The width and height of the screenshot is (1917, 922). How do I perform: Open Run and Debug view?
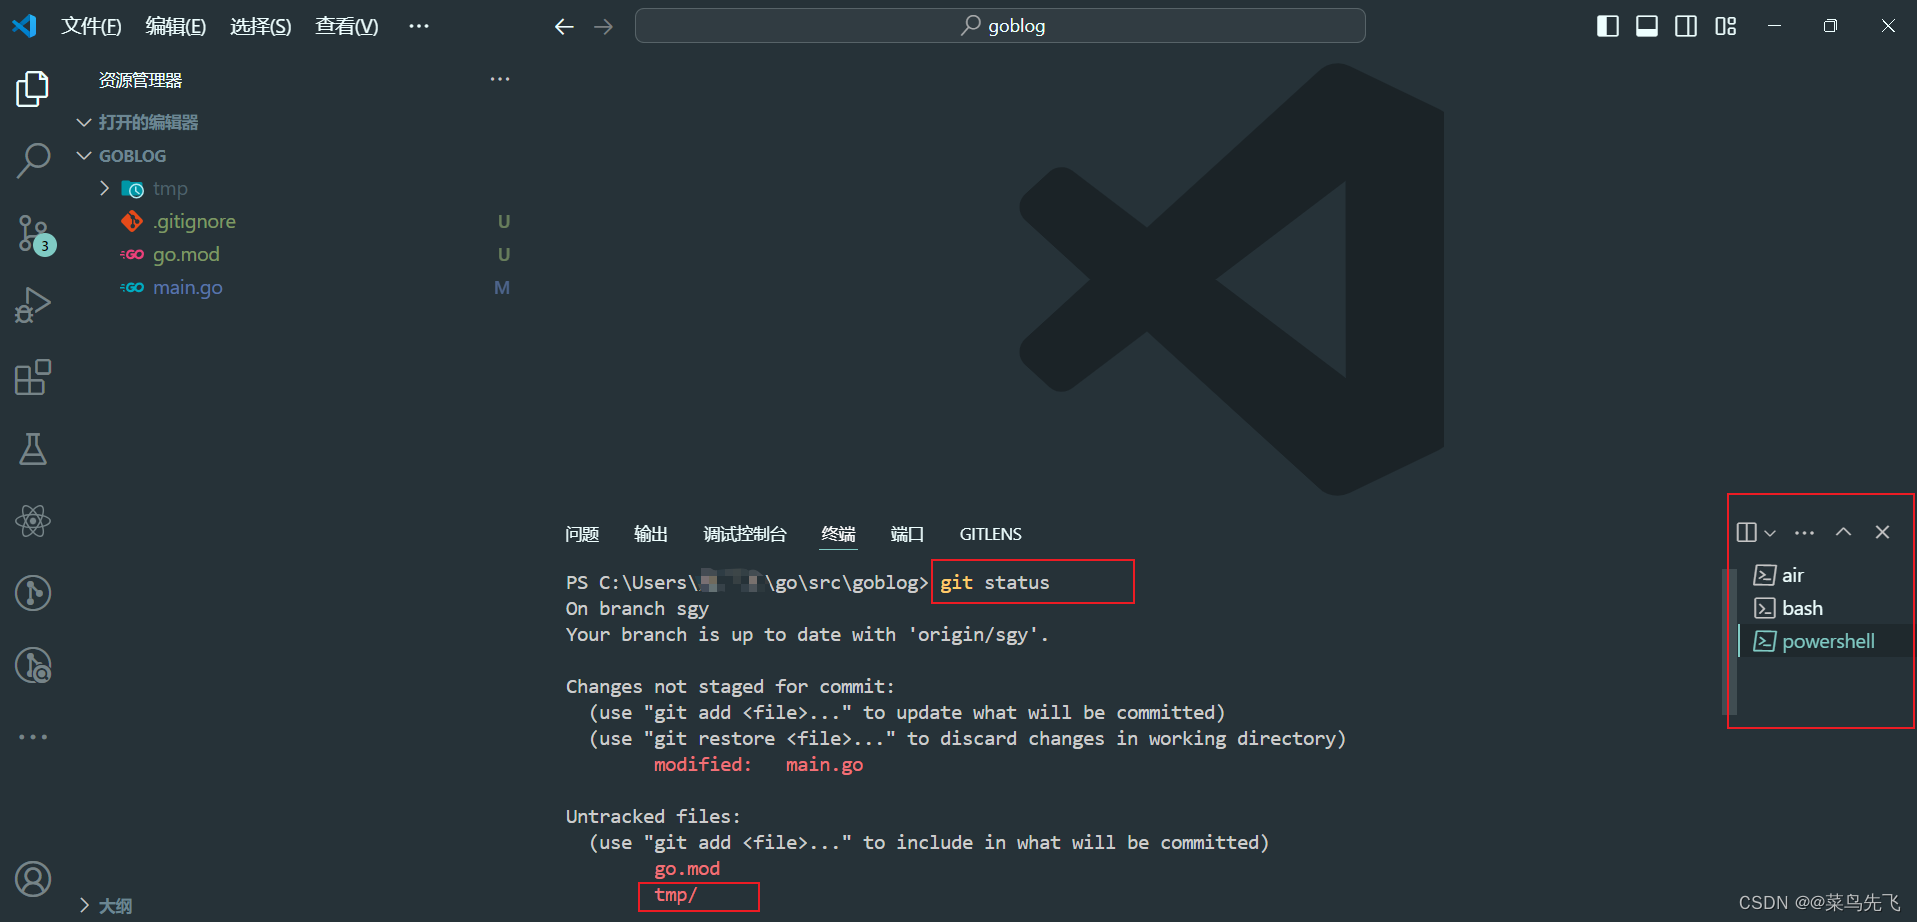32,305
